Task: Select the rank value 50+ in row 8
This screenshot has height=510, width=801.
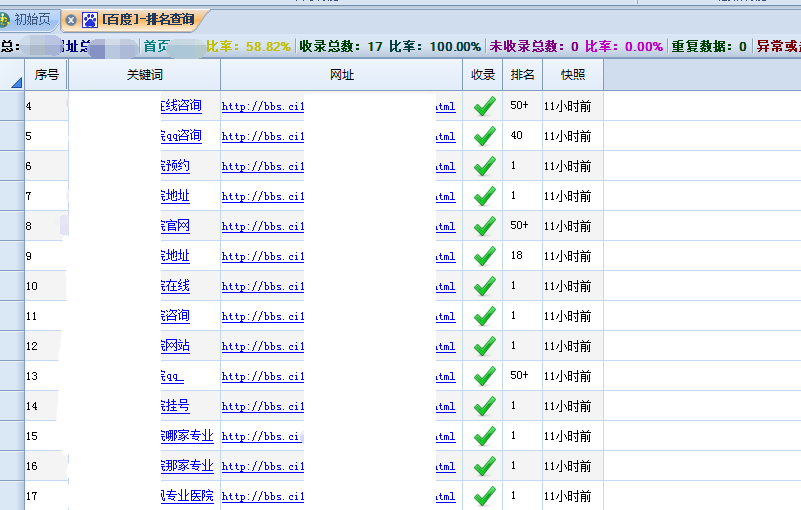Action: click(519, 225)
